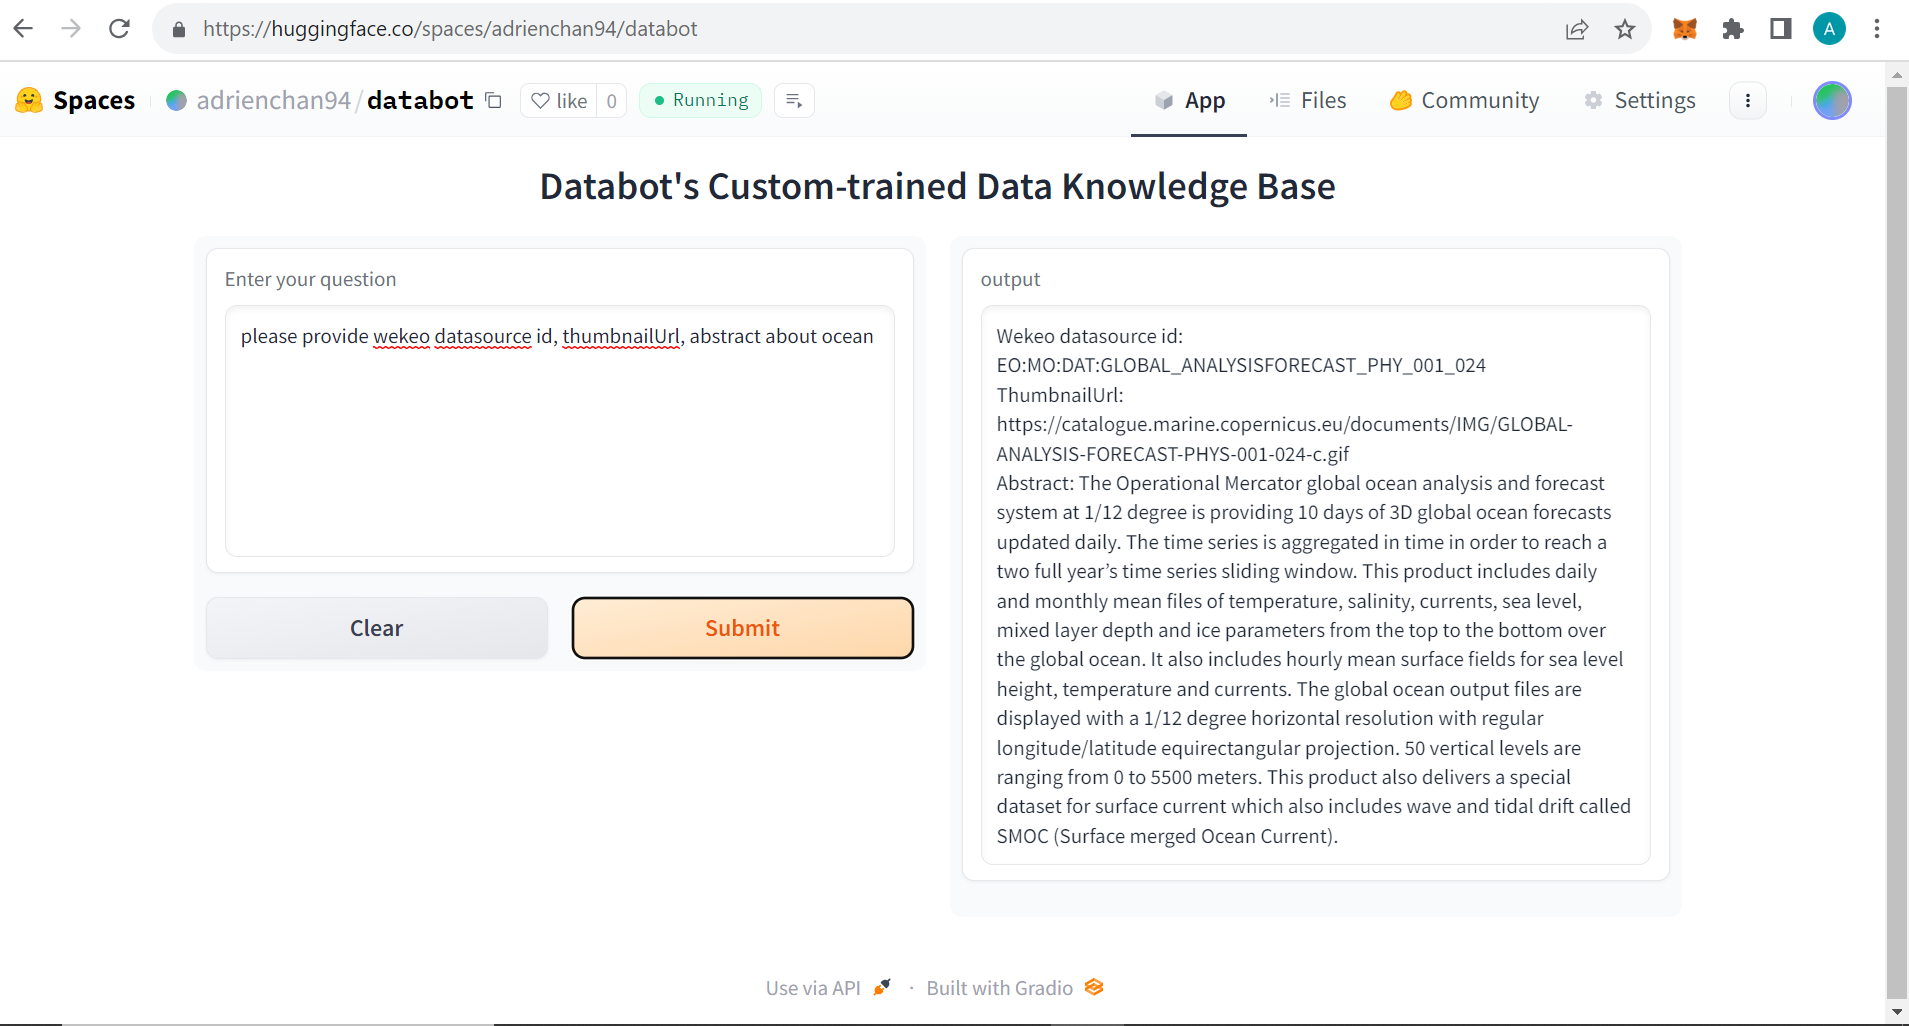Open adrienchan94 user profile
The height and width of the screenshot is (1026, 1909).
[x=273, y=100]
